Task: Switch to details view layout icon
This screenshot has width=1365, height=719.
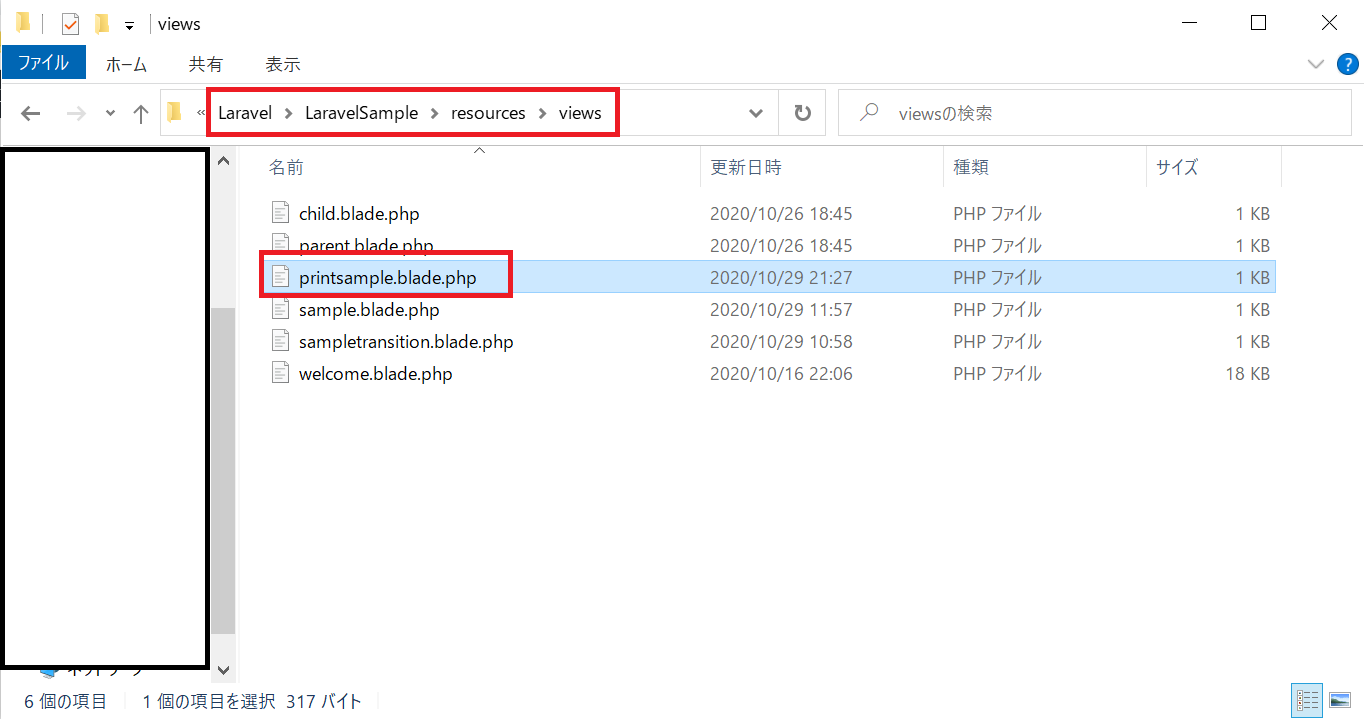Action: [1306, 700]
